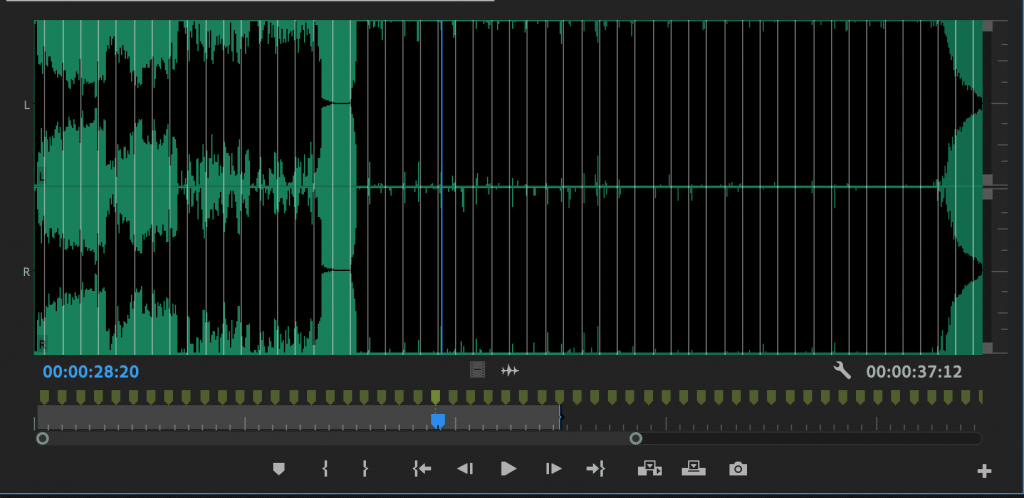
Task: Select the Drag Audio Only waveform icon
Action: [509, 371]
